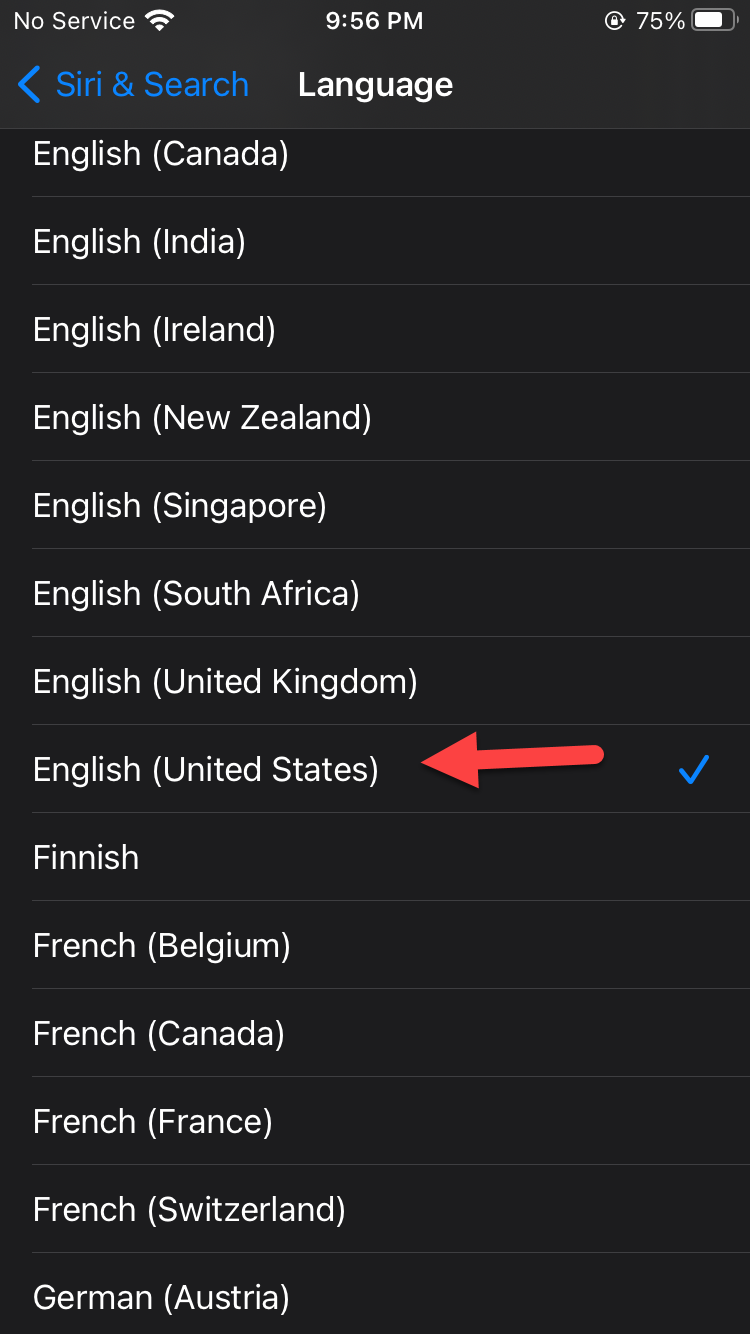
Task: Tap the Wi-Fi status icon
Action: click(158, 20)
